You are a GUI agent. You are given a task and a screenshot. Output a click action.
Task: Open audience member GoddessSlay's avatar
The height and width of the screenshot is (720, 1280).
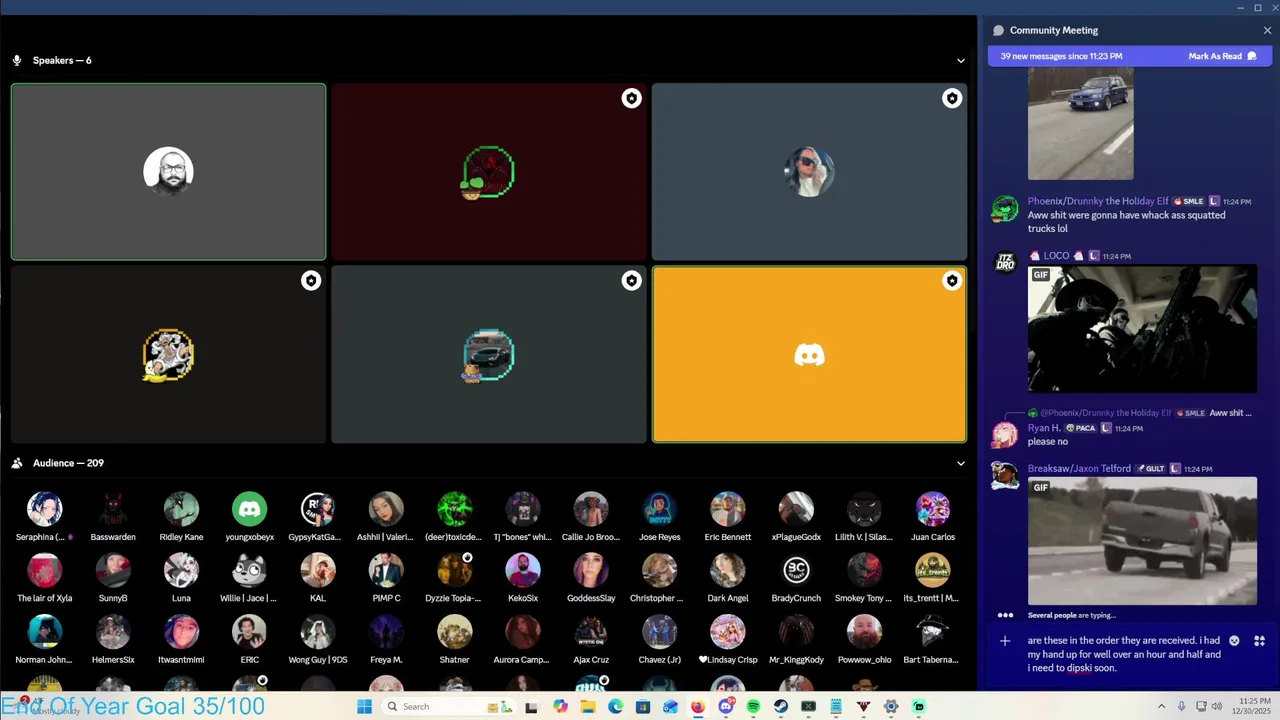tap(591, 570)
